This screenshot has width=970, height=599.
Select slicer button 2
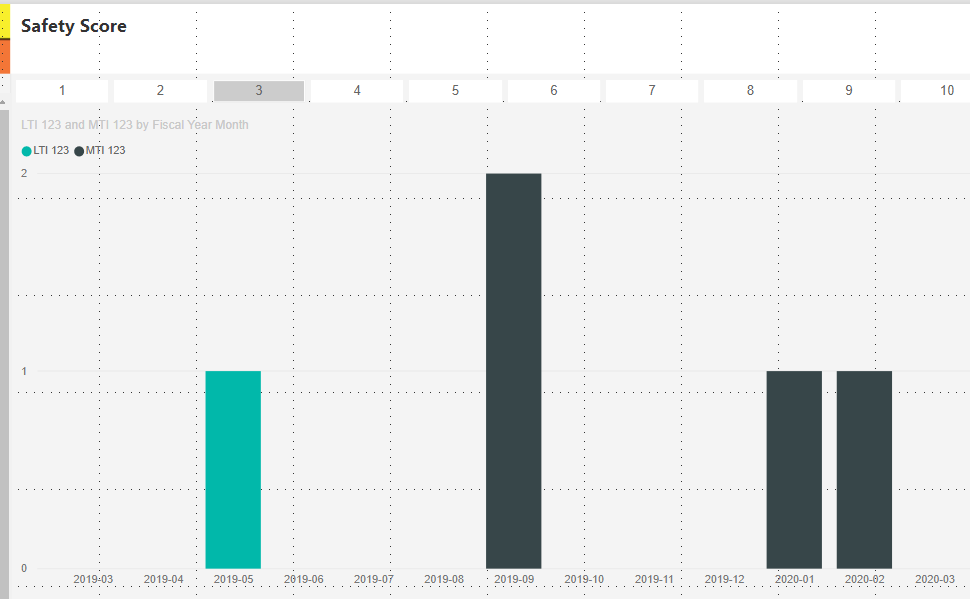click(x=160, y=90)
